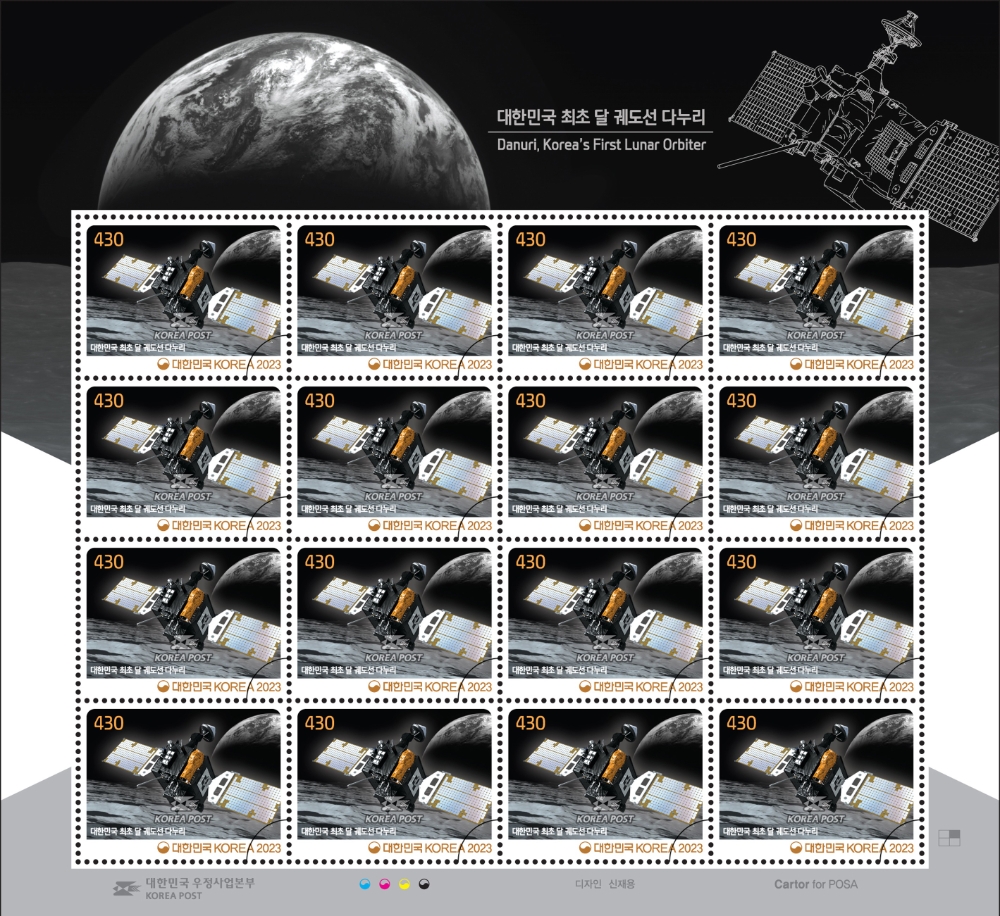
Task: Click the magenta color registration dot
Action: coord(384,884)
